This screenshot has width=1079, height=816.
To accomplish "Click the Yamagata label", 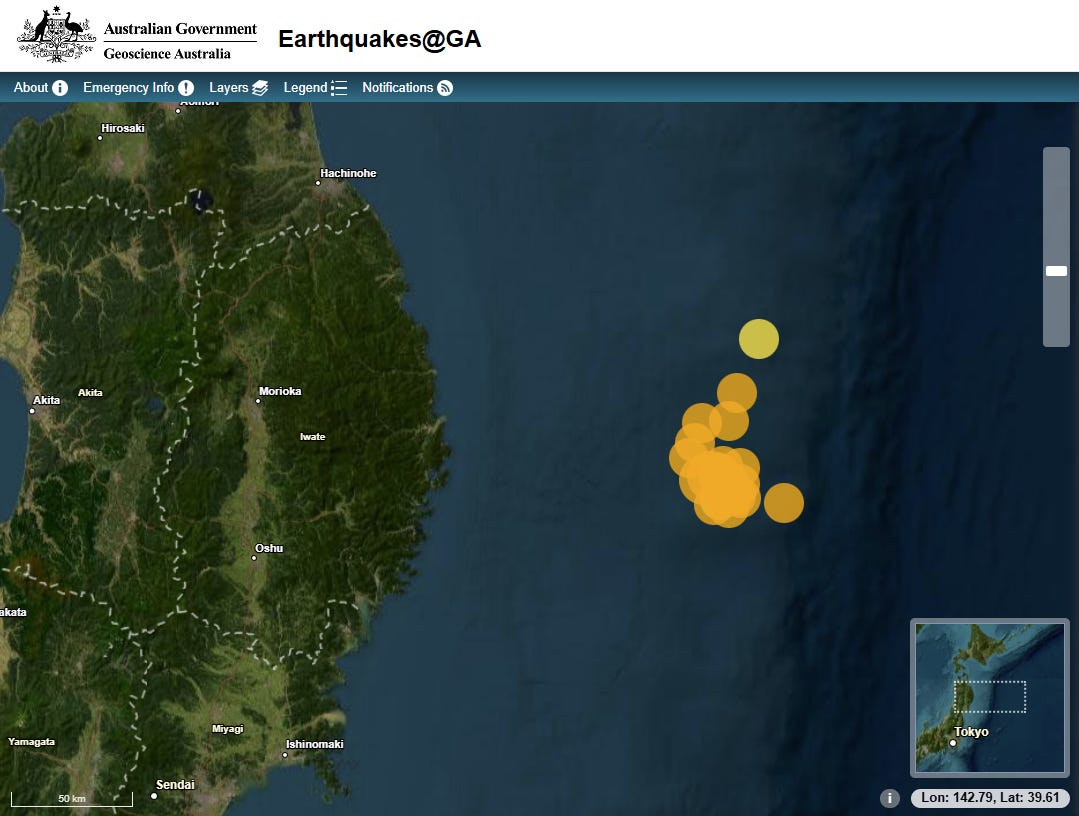I will coord(32,742).
